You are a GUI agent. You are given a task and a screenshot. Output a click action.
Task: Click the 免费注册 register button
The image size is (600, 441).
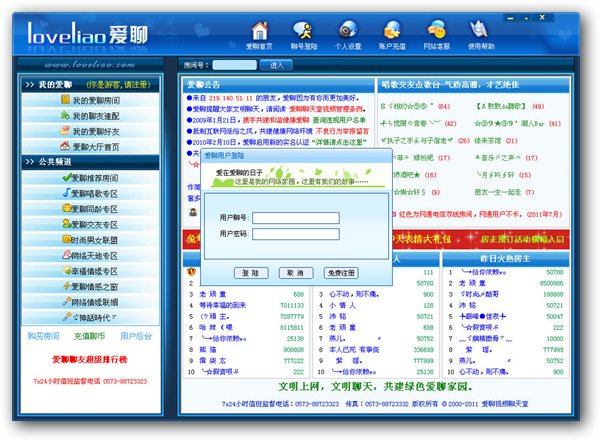(341, 273)
